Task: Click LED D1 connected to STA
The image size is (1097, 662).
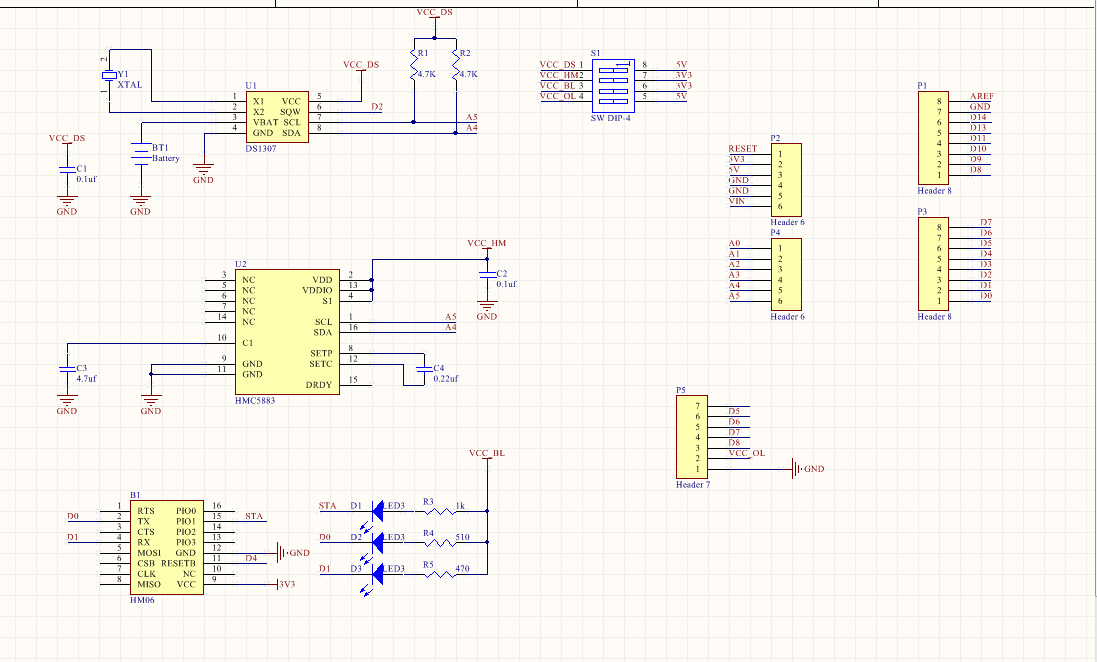Action: coord(376,511)
